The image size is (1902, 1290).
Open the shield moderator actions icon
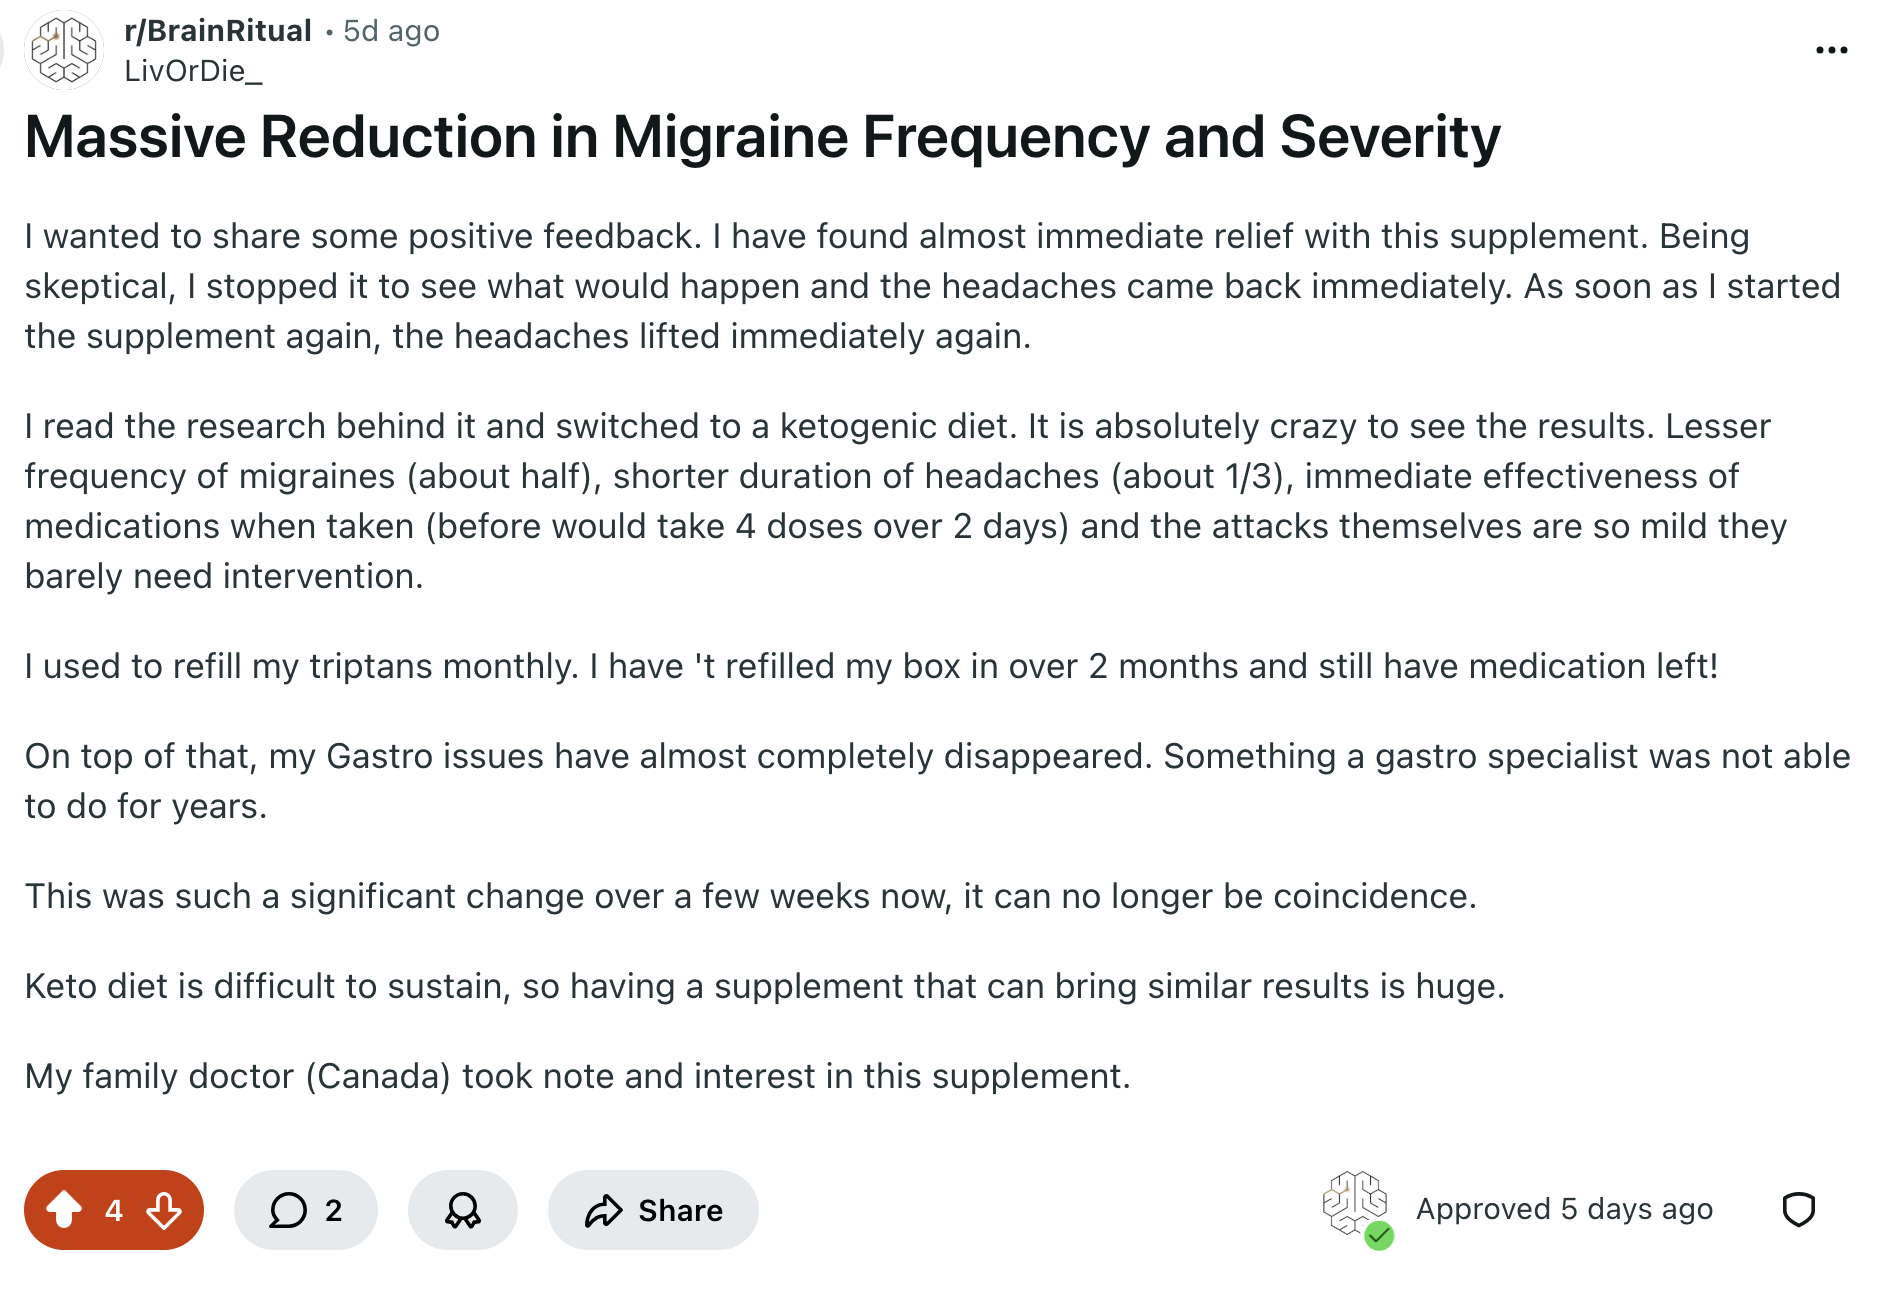[1798, 1210]
